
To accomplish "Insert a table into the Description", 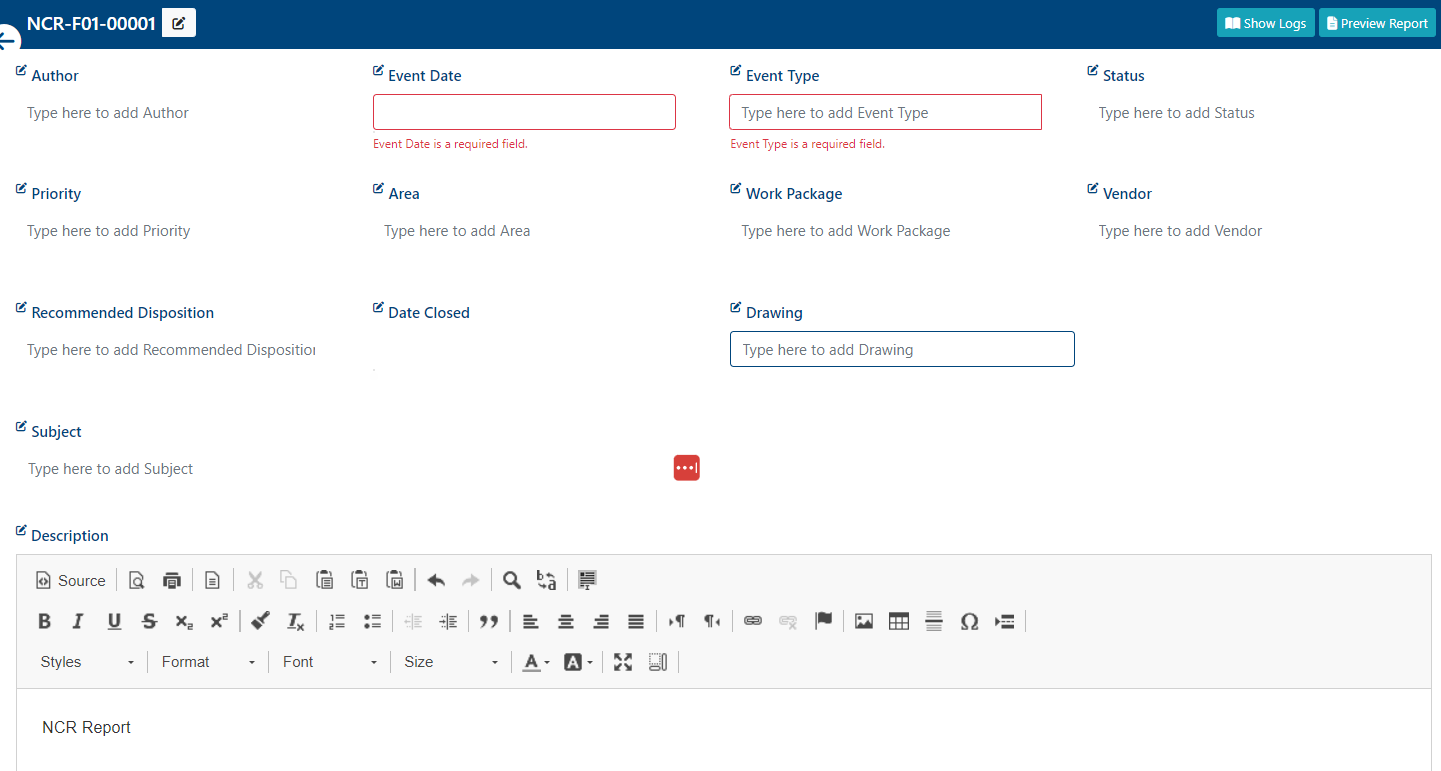I will [899, 621].
